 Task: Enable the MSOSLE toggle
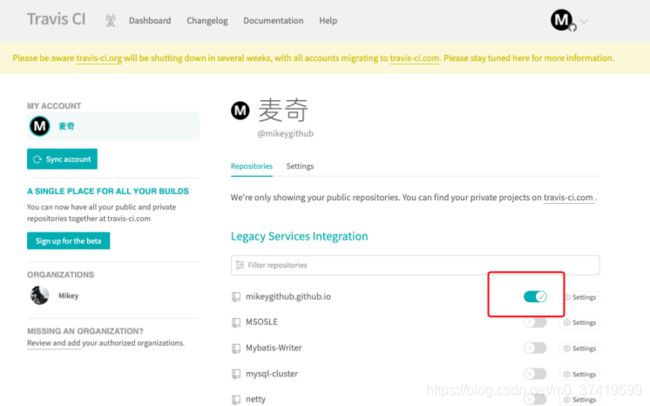coord(535,322)
